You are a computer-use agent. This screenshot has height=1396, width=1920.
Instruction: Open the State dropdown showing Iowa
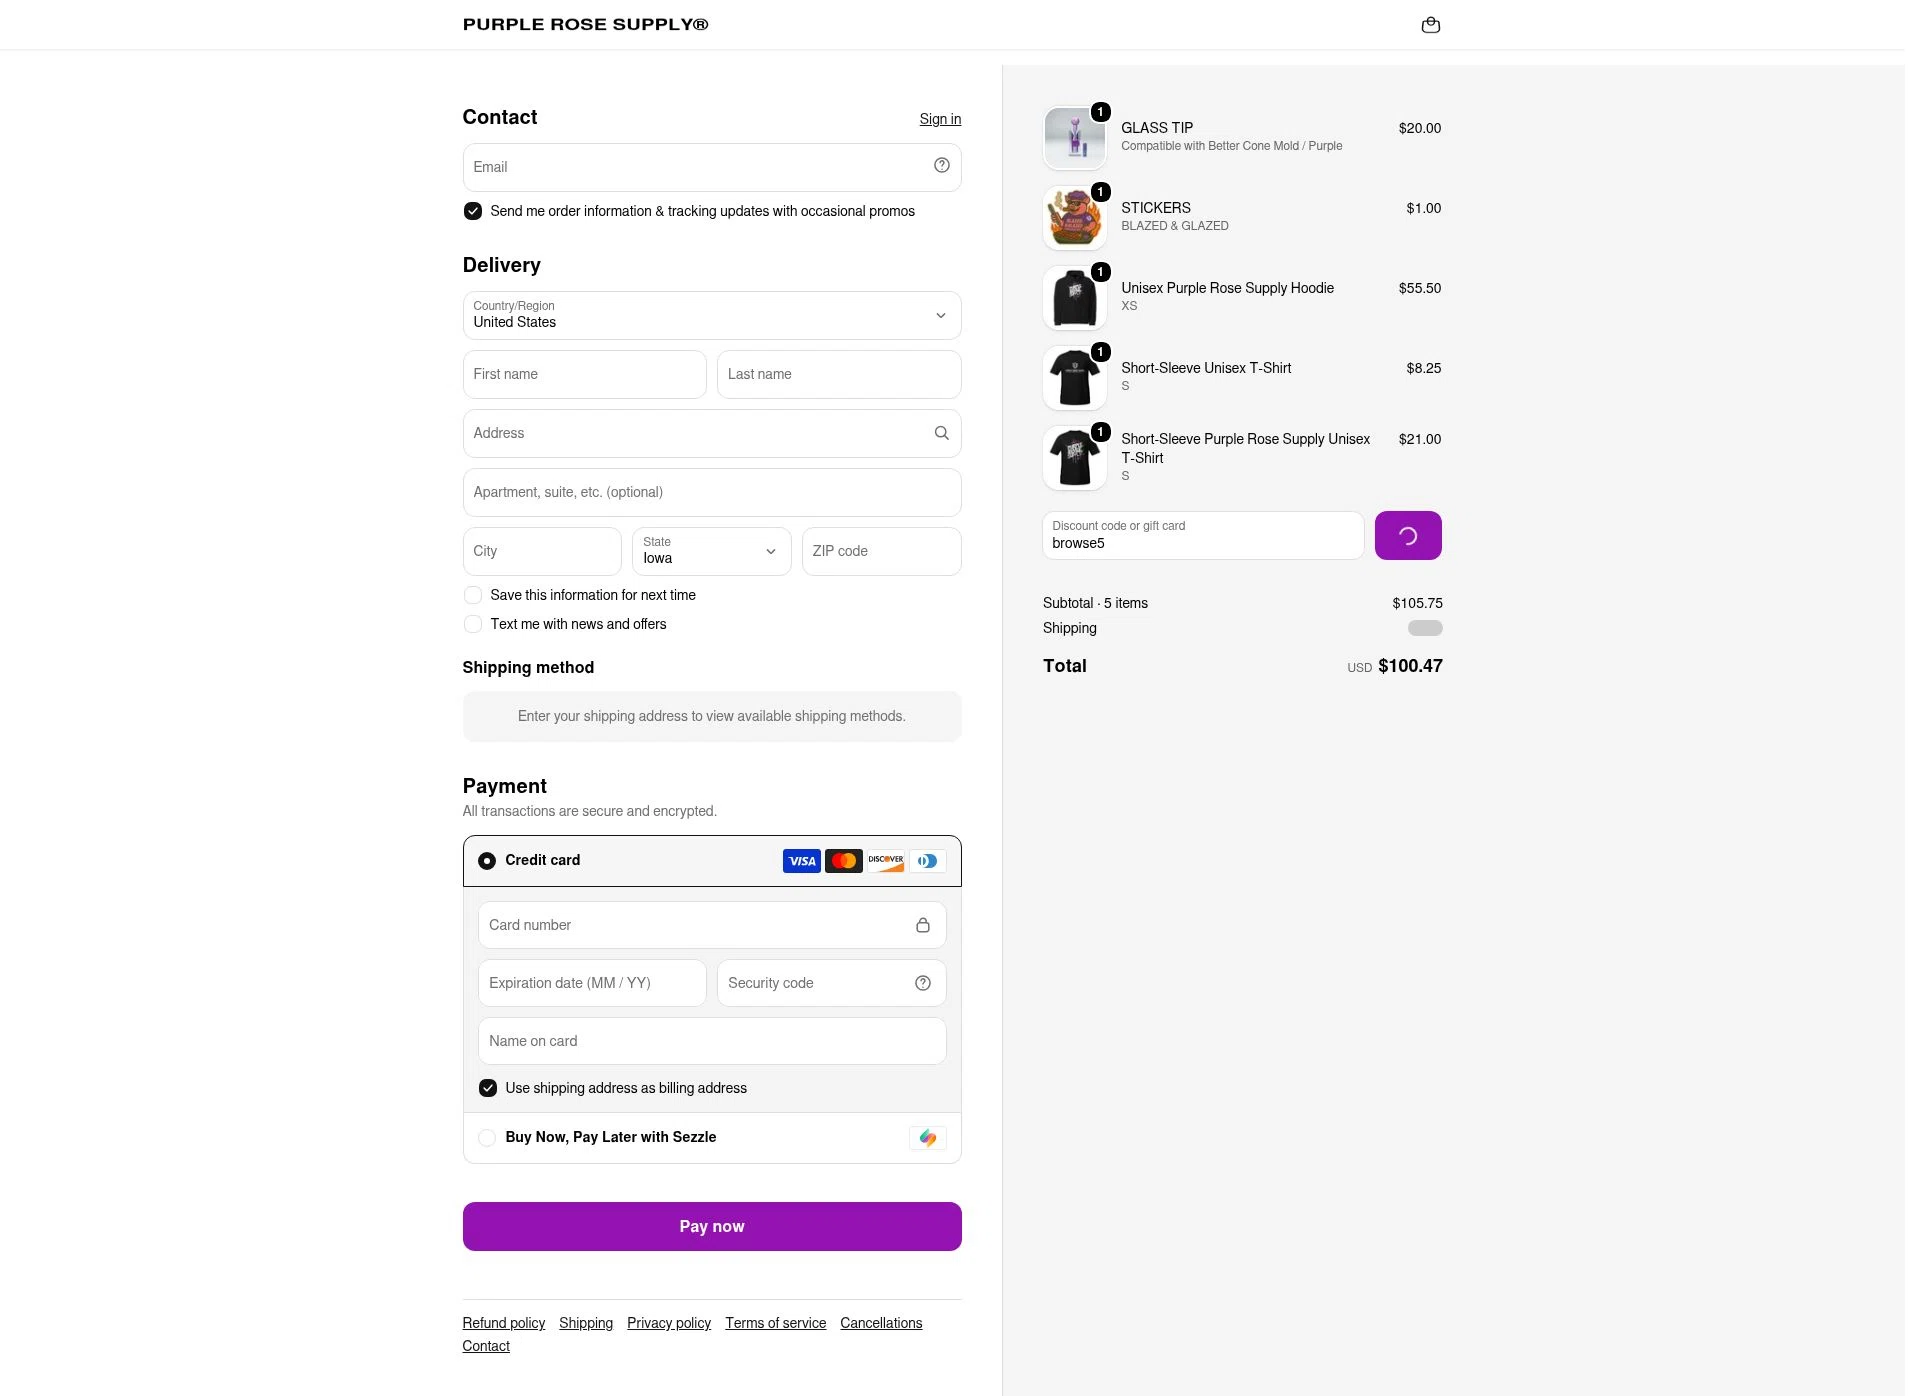point(712,551)
